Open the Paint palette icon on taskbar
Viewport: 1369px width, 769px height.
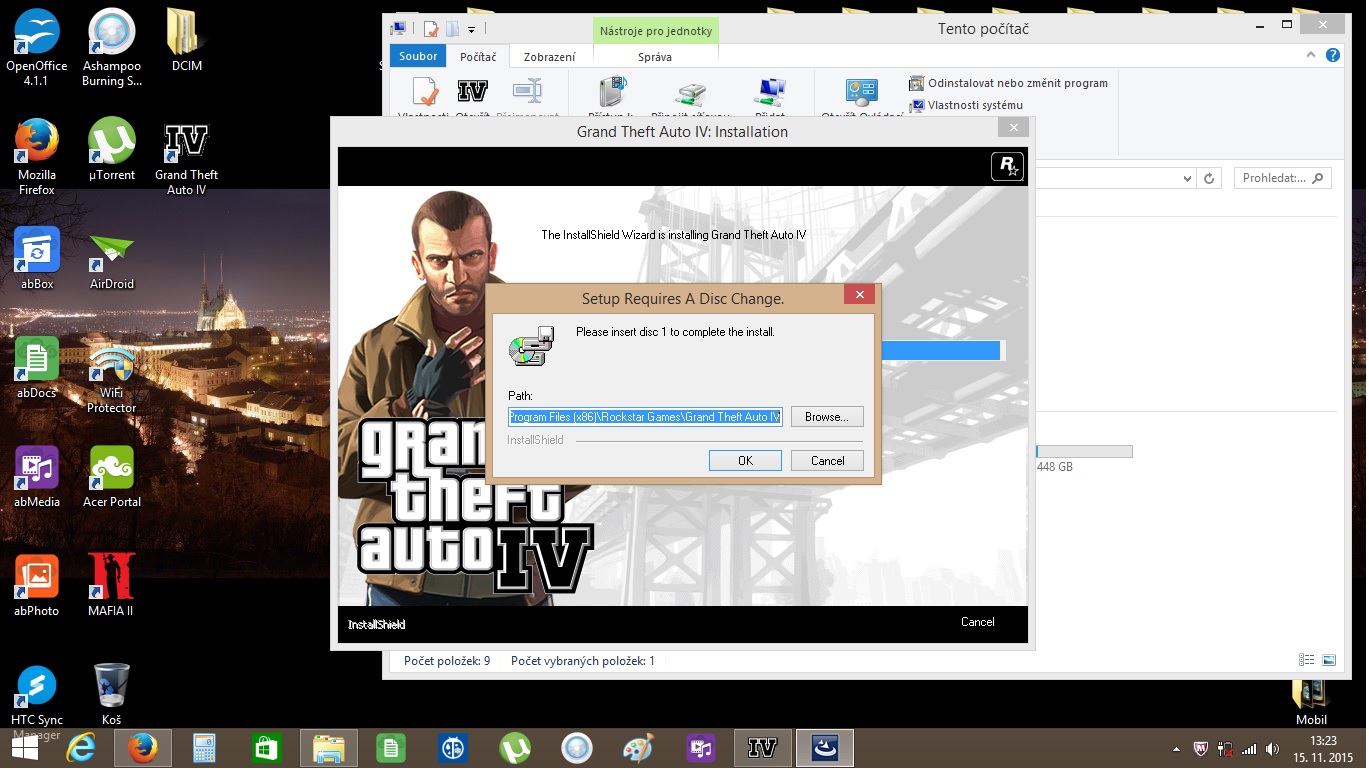(637, 747)
